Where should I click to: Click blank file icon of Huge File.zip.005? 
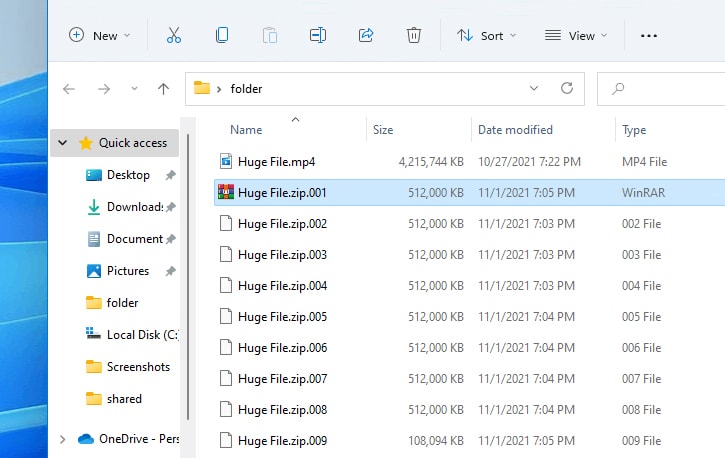(x=226, y=316)
